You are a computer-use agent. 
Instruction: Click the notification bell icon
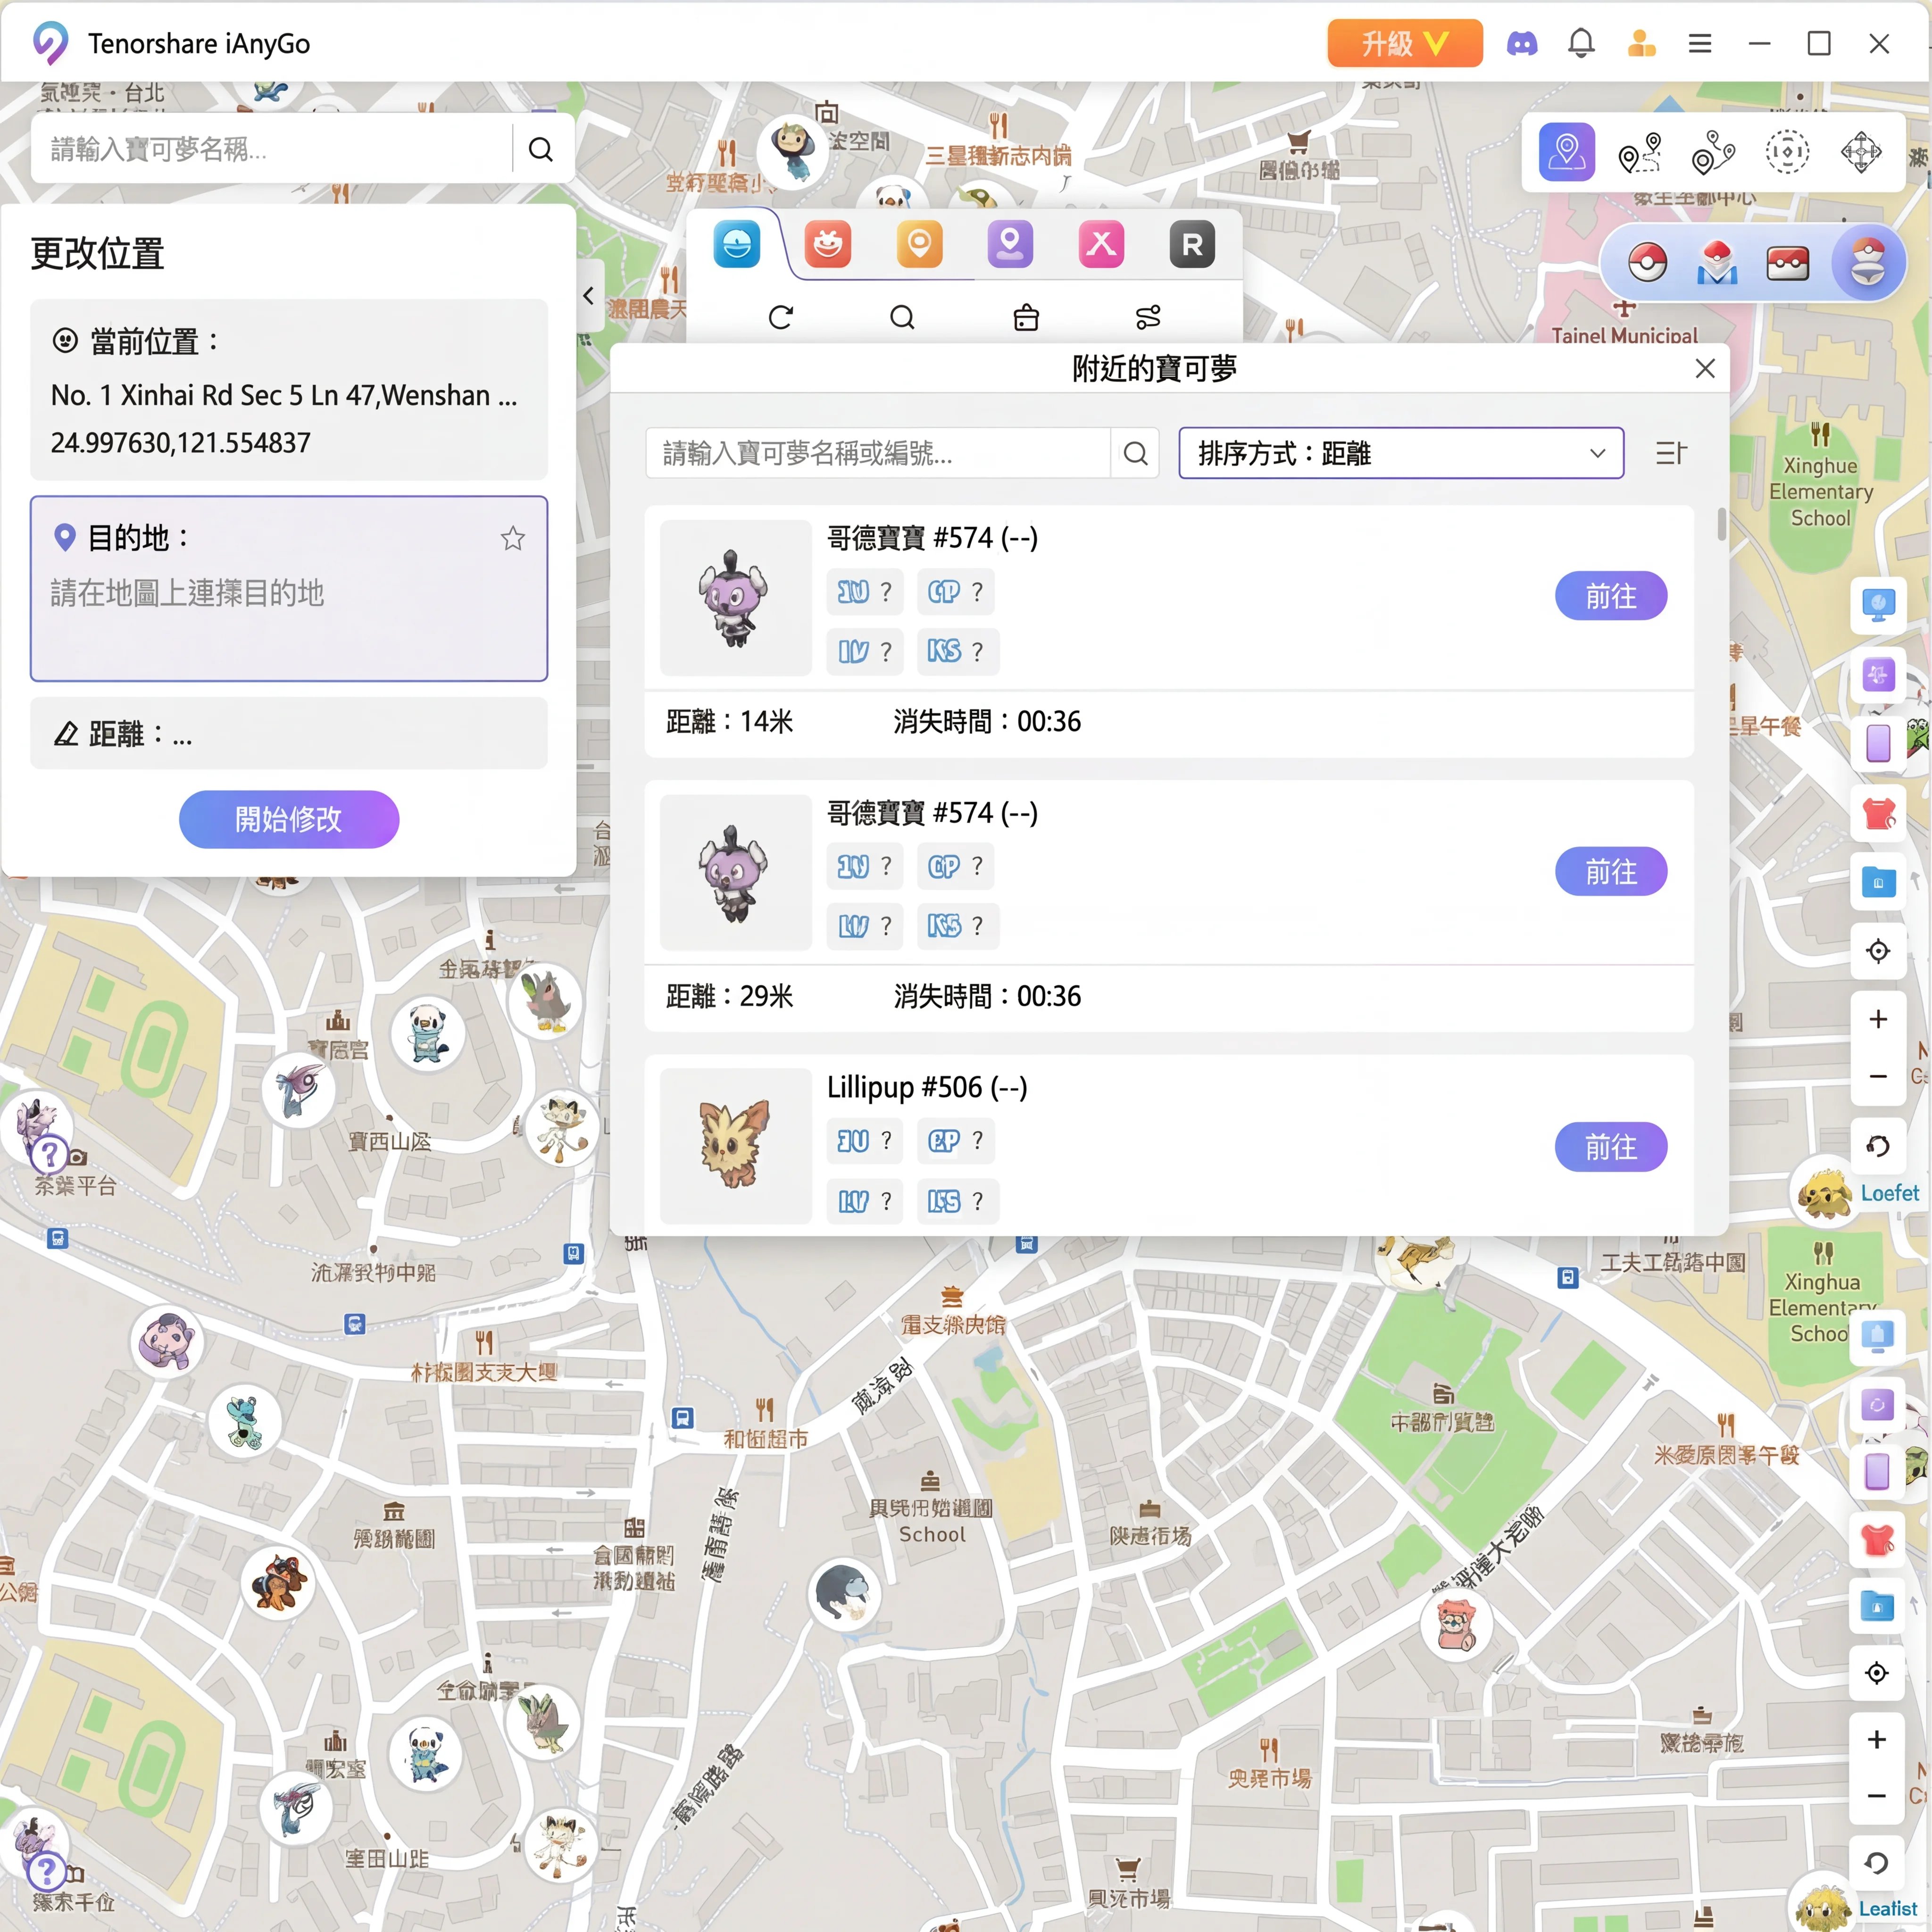click(1581, 43)
